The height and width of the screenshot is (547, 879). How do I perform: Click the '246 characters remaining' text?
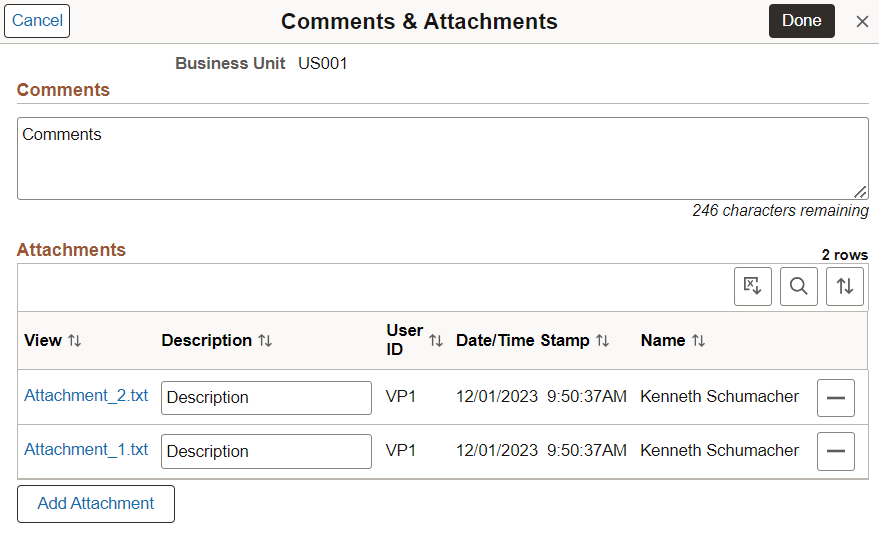coord(780,210)
